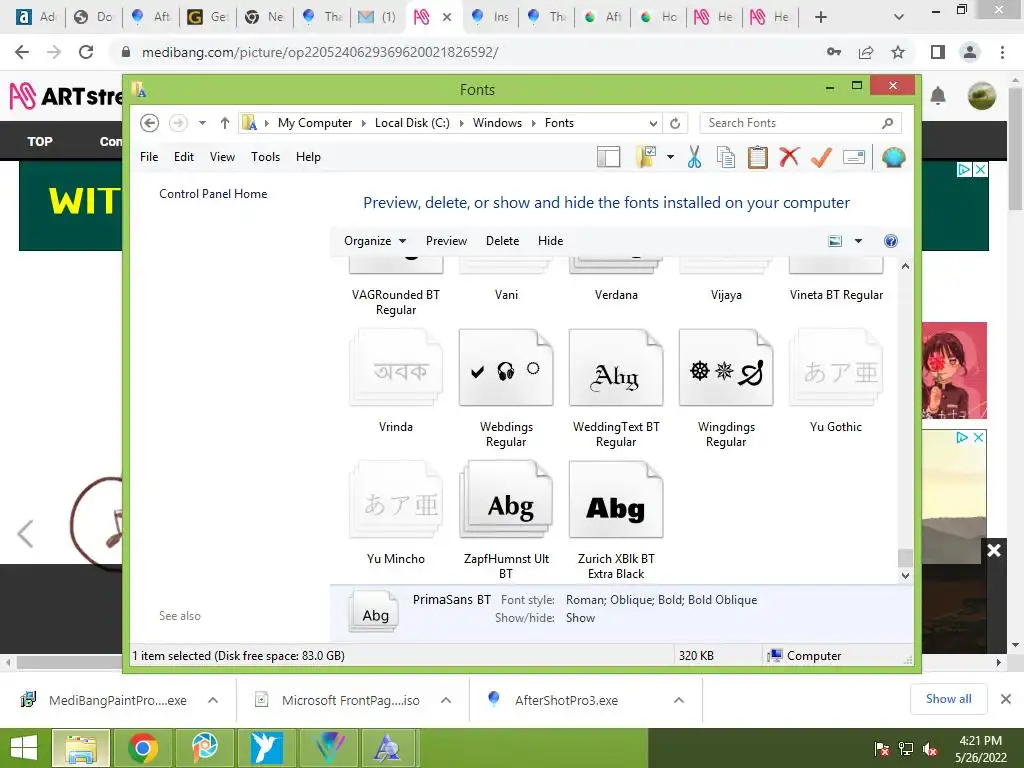Open Fonts help with the question mark icon
1024x768 pixels.
(x=891, y=241)
